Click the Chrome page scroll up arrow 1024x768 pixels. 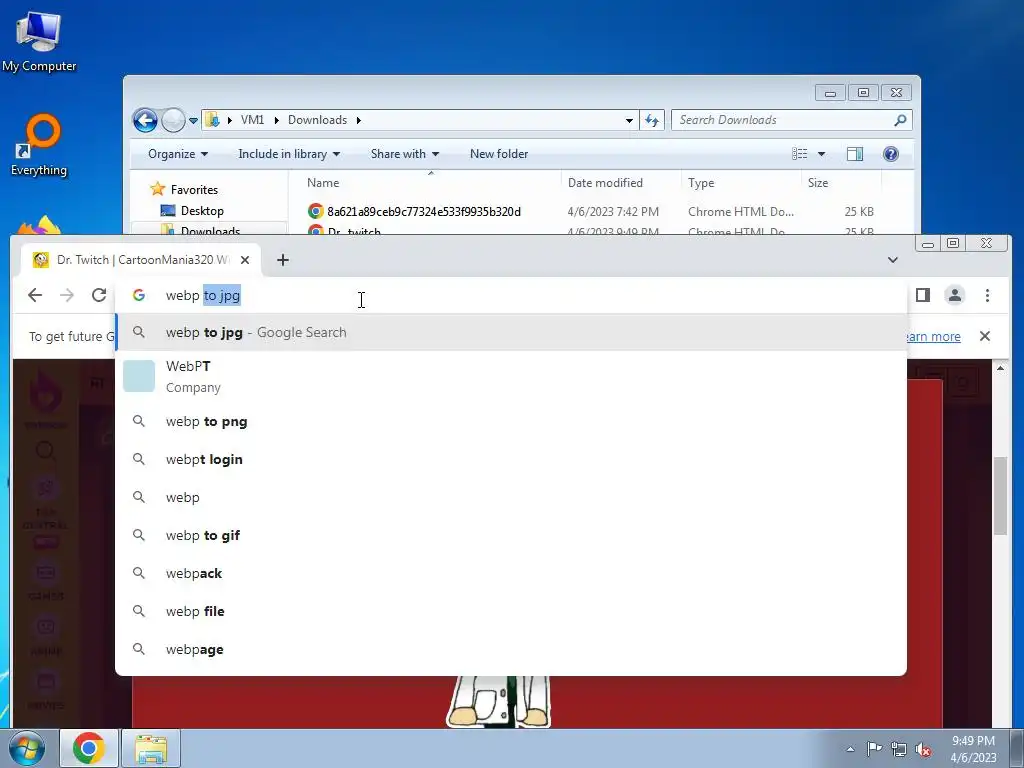pos(1000,368)
